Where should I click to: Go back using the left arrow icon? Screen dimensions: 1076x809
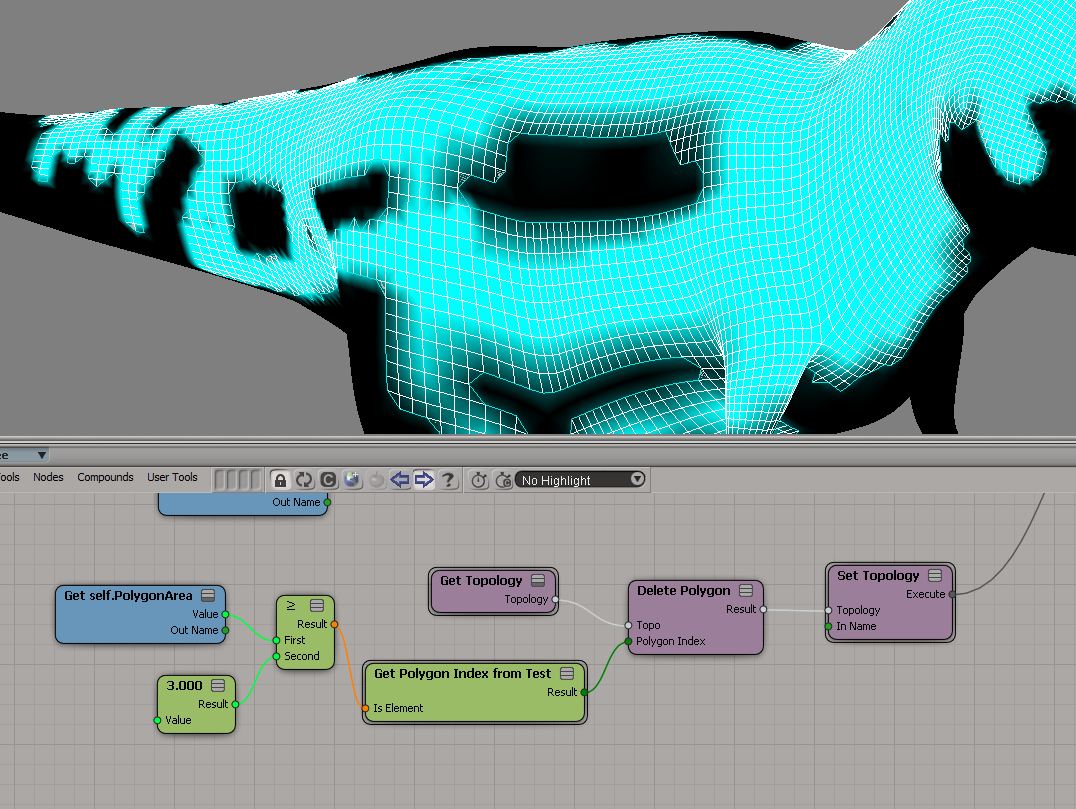[x=400, y=480]
